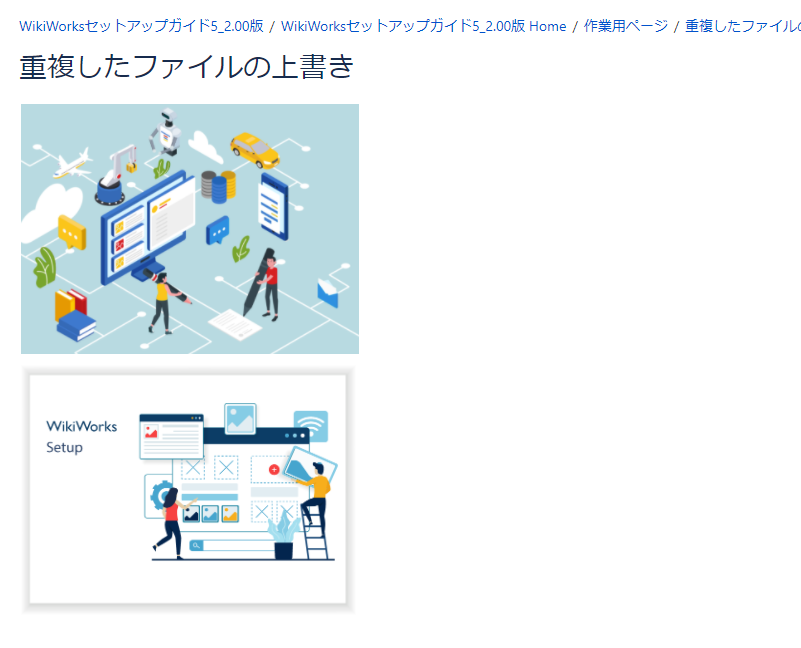Click the last breadcrumb starting with 重複したファイル

pyautogui.click(x=742, y=26)
